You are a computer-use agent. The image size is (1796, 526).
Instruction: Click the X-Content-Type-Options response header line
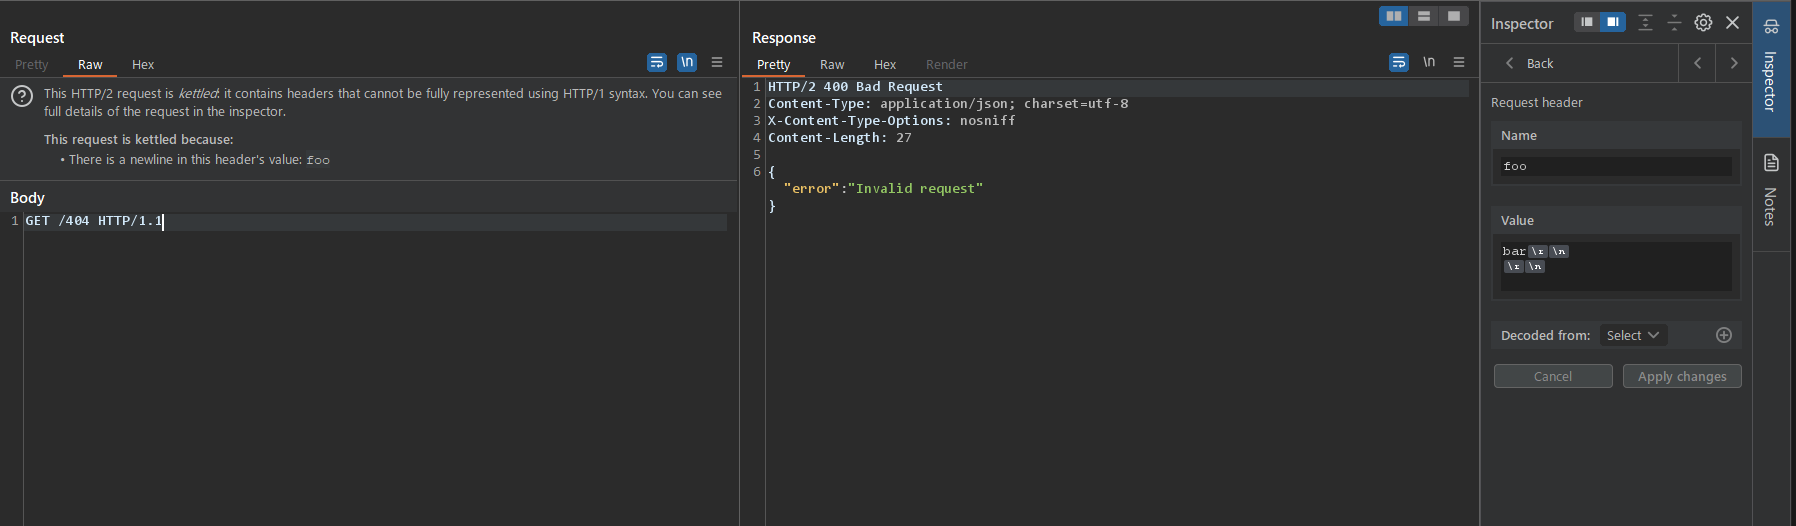pos(891,121)
